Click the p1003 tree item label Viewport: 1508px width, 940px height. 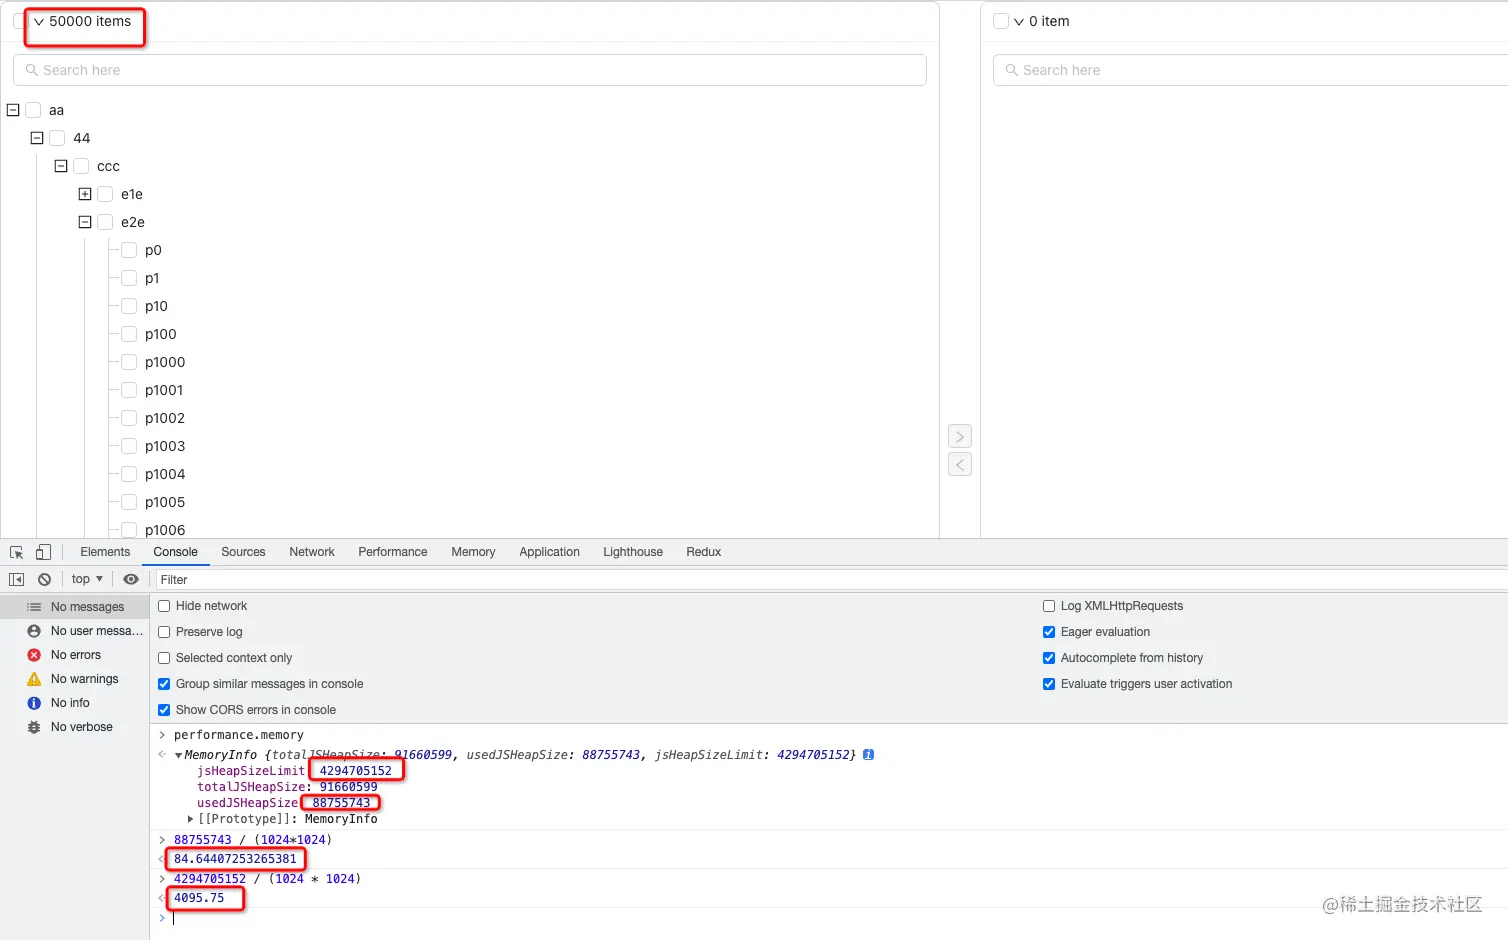click(x=165, y=446)
